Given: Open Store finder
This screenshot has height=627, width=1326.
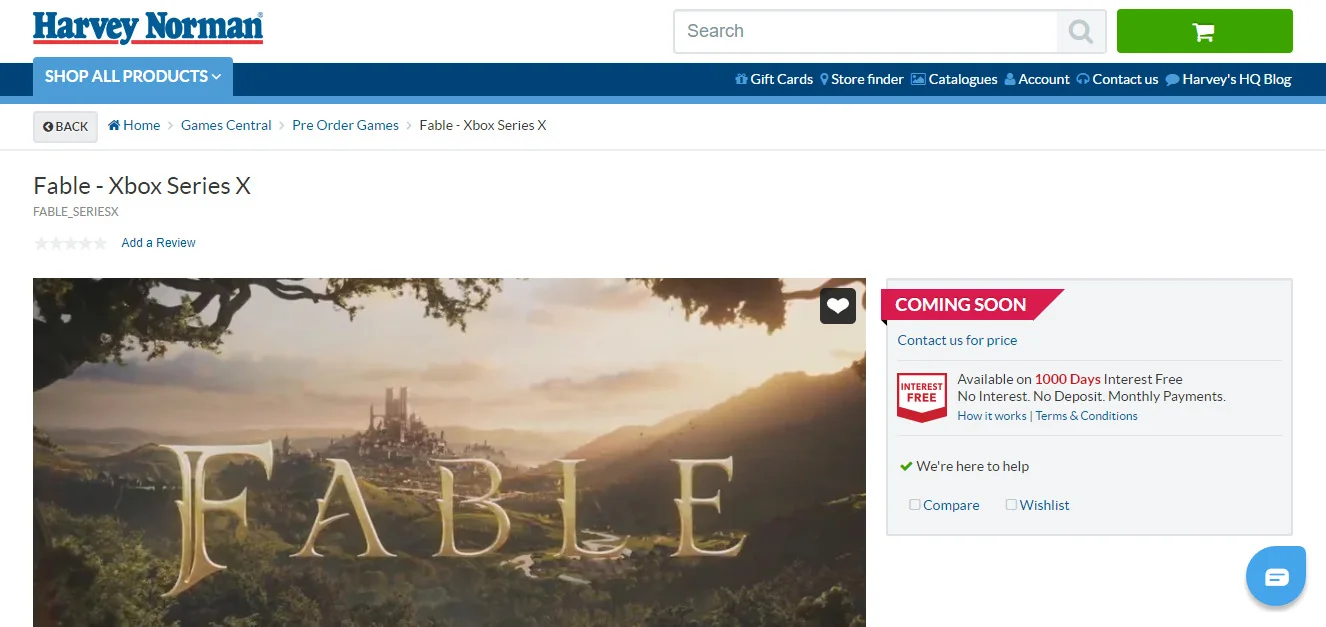Looking at the screenshot, I should pos(861,79).
